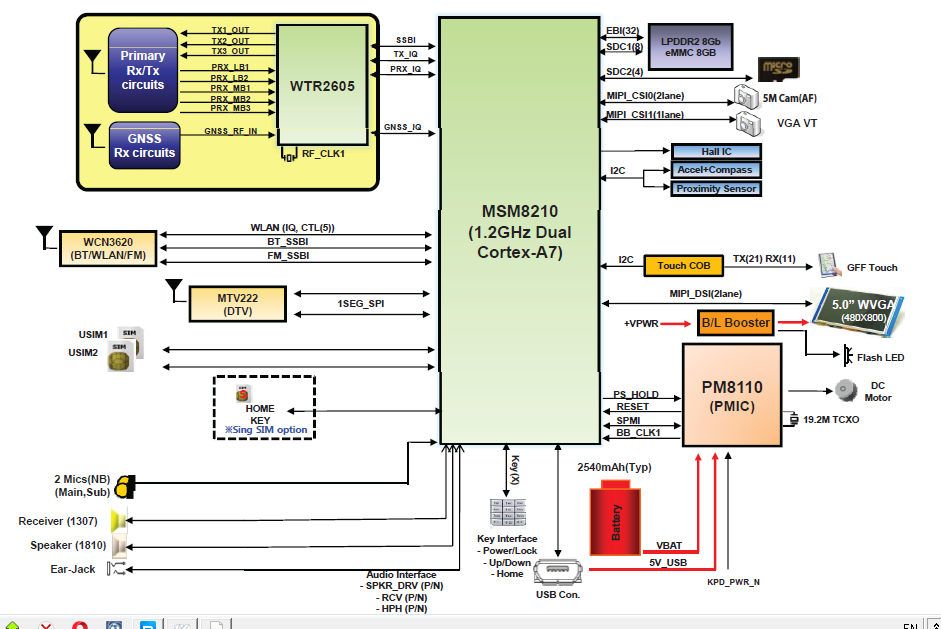Click the PS_HOLD signal label
Image resolution: width=941 pixels, height=629 pixels.
pyautogui.click(x=636, y=394)
